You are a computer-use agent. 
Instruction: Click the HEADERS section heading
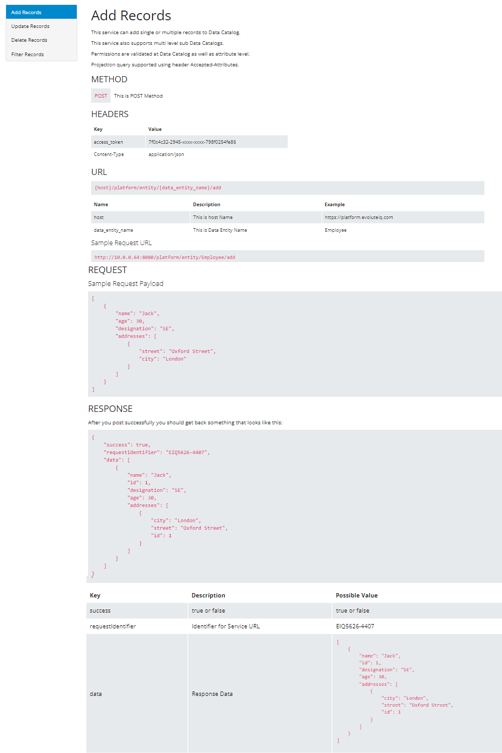(x=110, y=114)
